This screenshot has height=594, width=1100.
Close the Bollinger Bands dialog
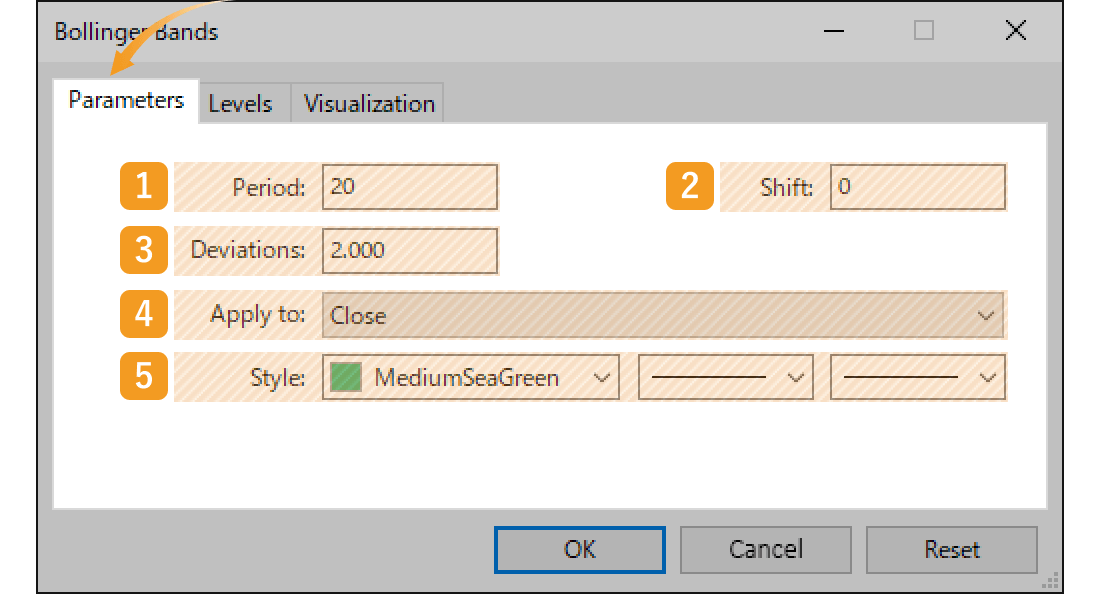1015,31
